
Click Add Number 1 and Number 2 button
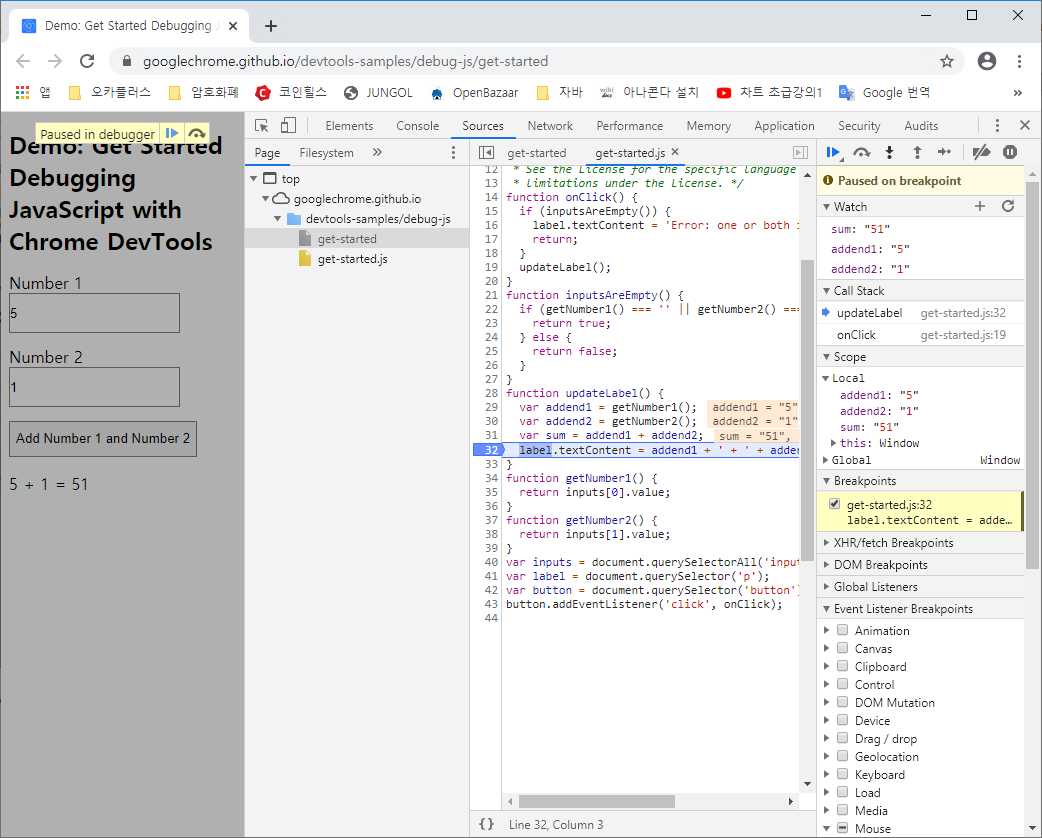[103, 439]
